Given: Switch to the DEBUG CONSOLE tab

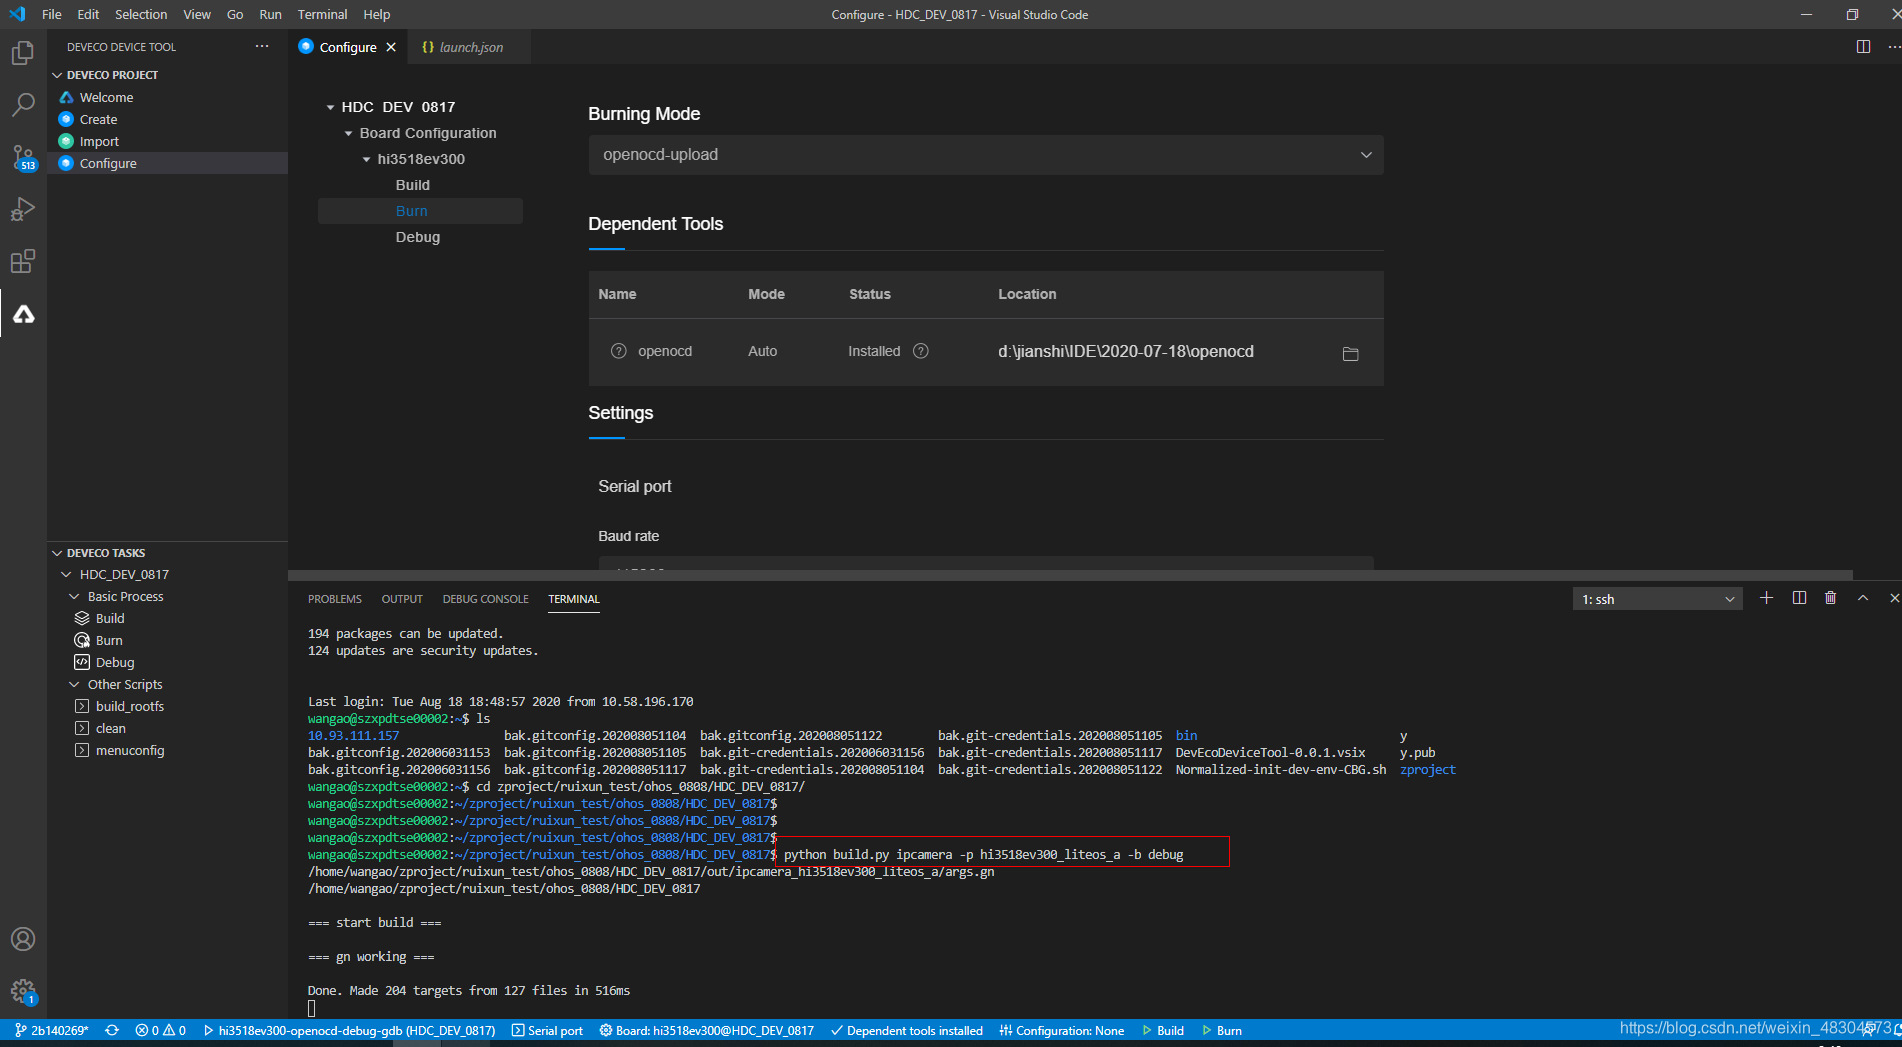Looking at the screenshot, I should (x=486, y=599).
